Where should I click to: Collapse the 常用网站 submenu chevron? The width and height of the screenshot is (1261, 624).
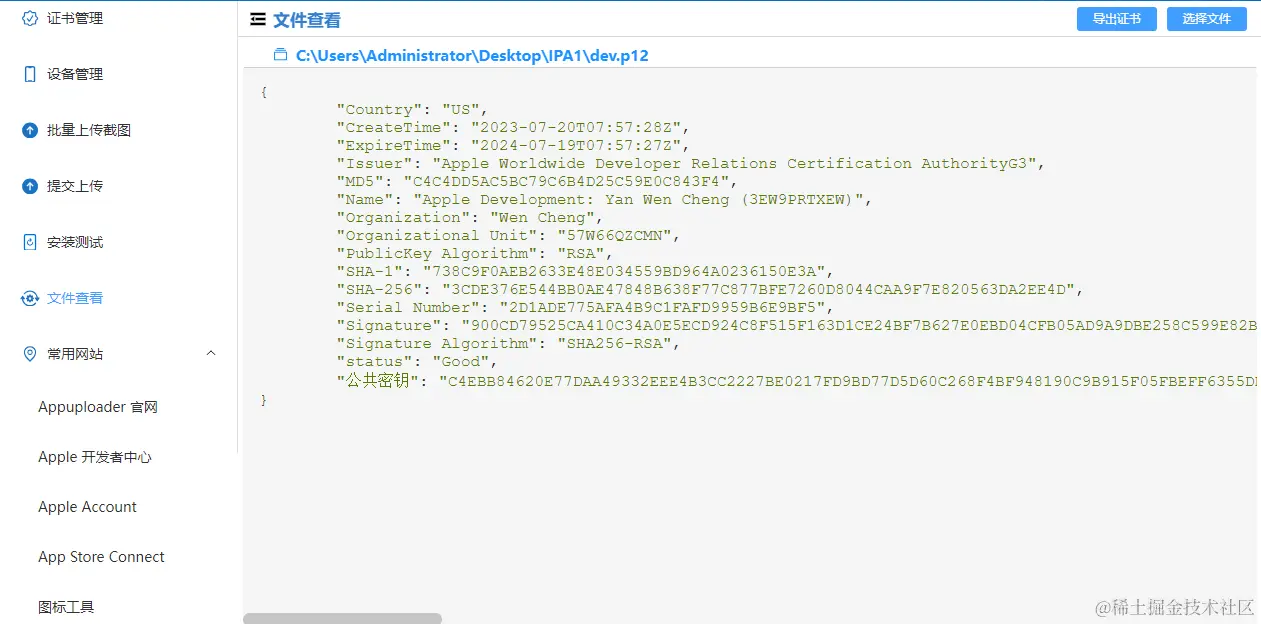point(211,354)
